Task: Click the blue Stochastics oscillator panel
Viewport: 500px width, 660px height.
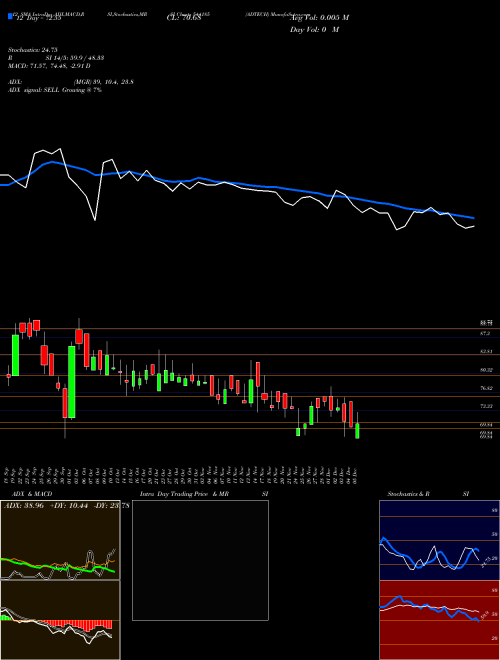Action: [439, 540]
